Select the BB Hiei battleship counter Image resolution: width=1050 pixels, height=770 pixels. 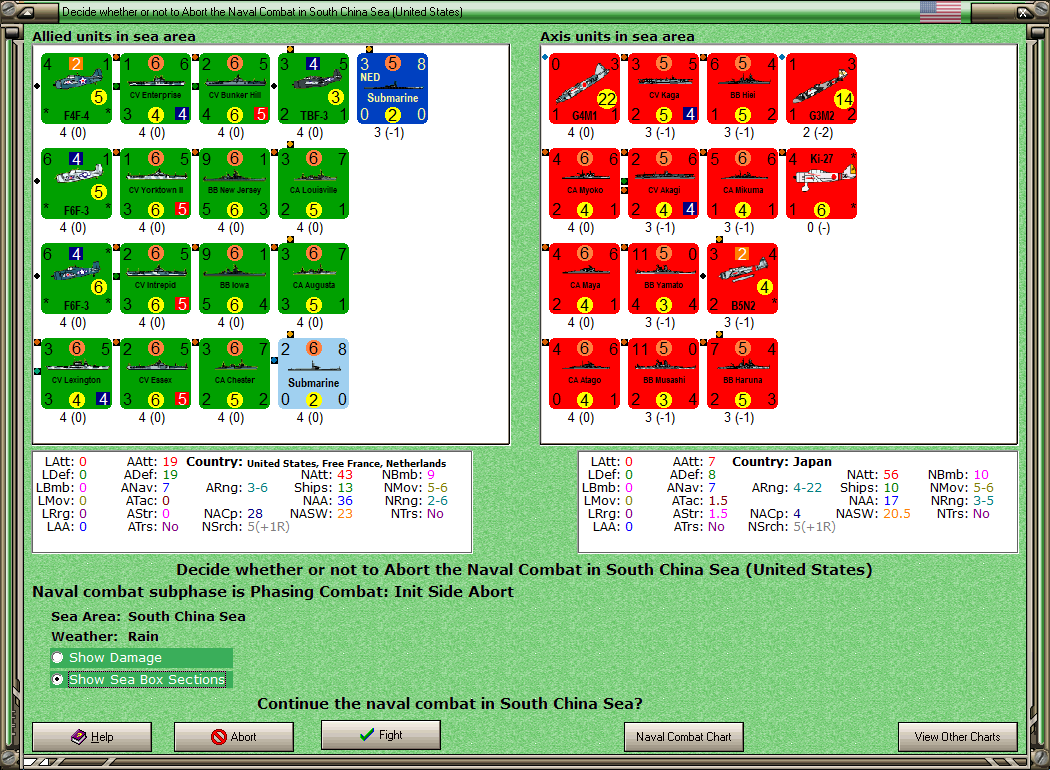(743, 88)
